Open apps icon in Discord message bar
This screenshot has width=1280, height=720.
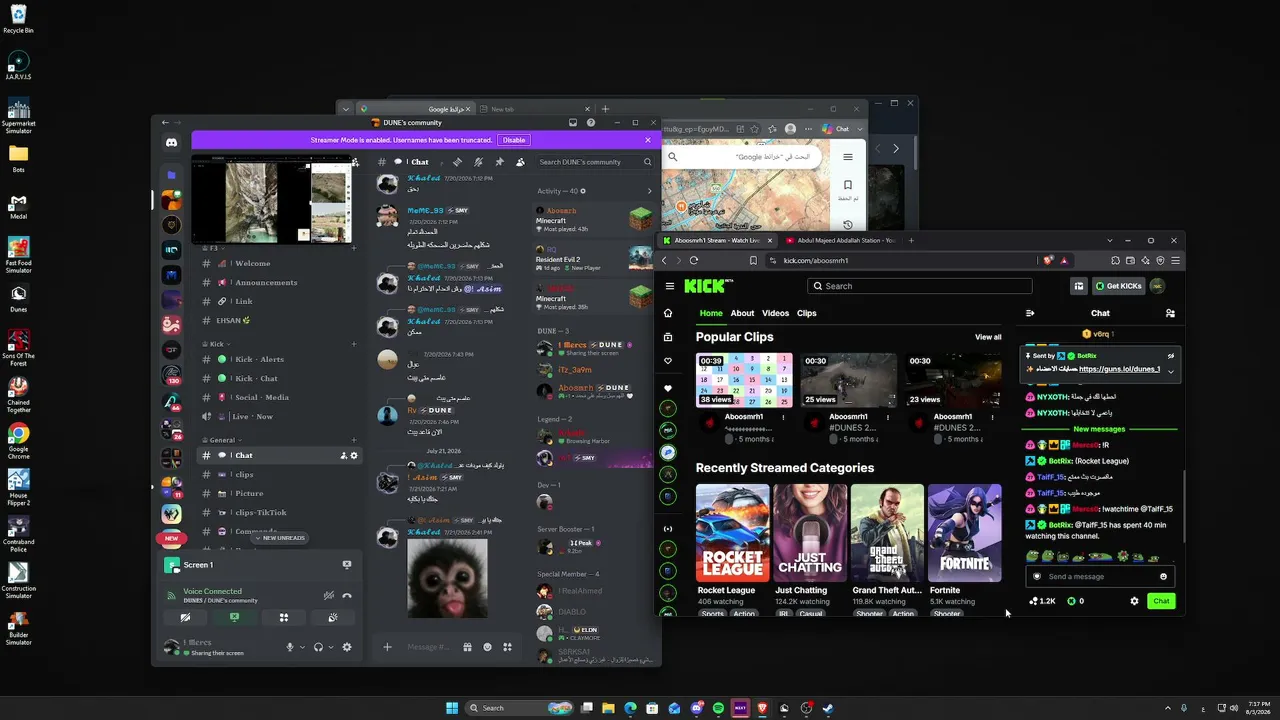[508, 647]
